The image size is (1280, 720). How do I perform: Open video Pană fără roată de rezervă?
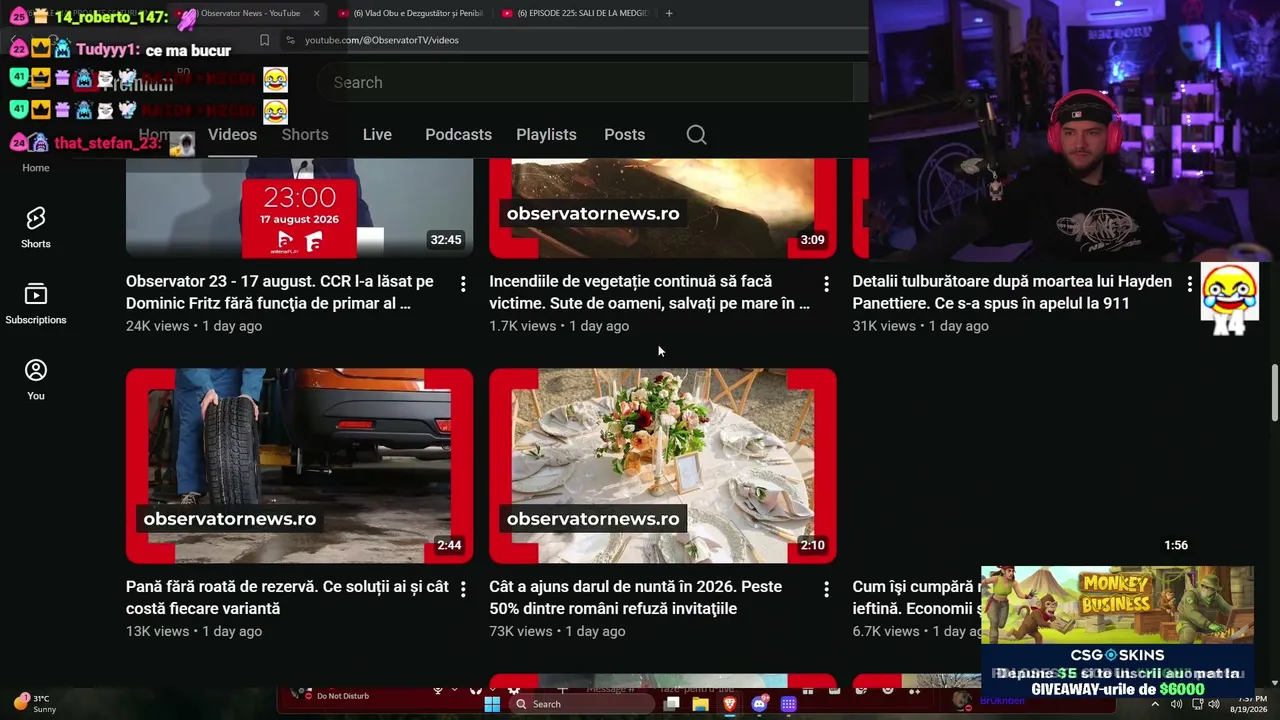click(287, 597)
